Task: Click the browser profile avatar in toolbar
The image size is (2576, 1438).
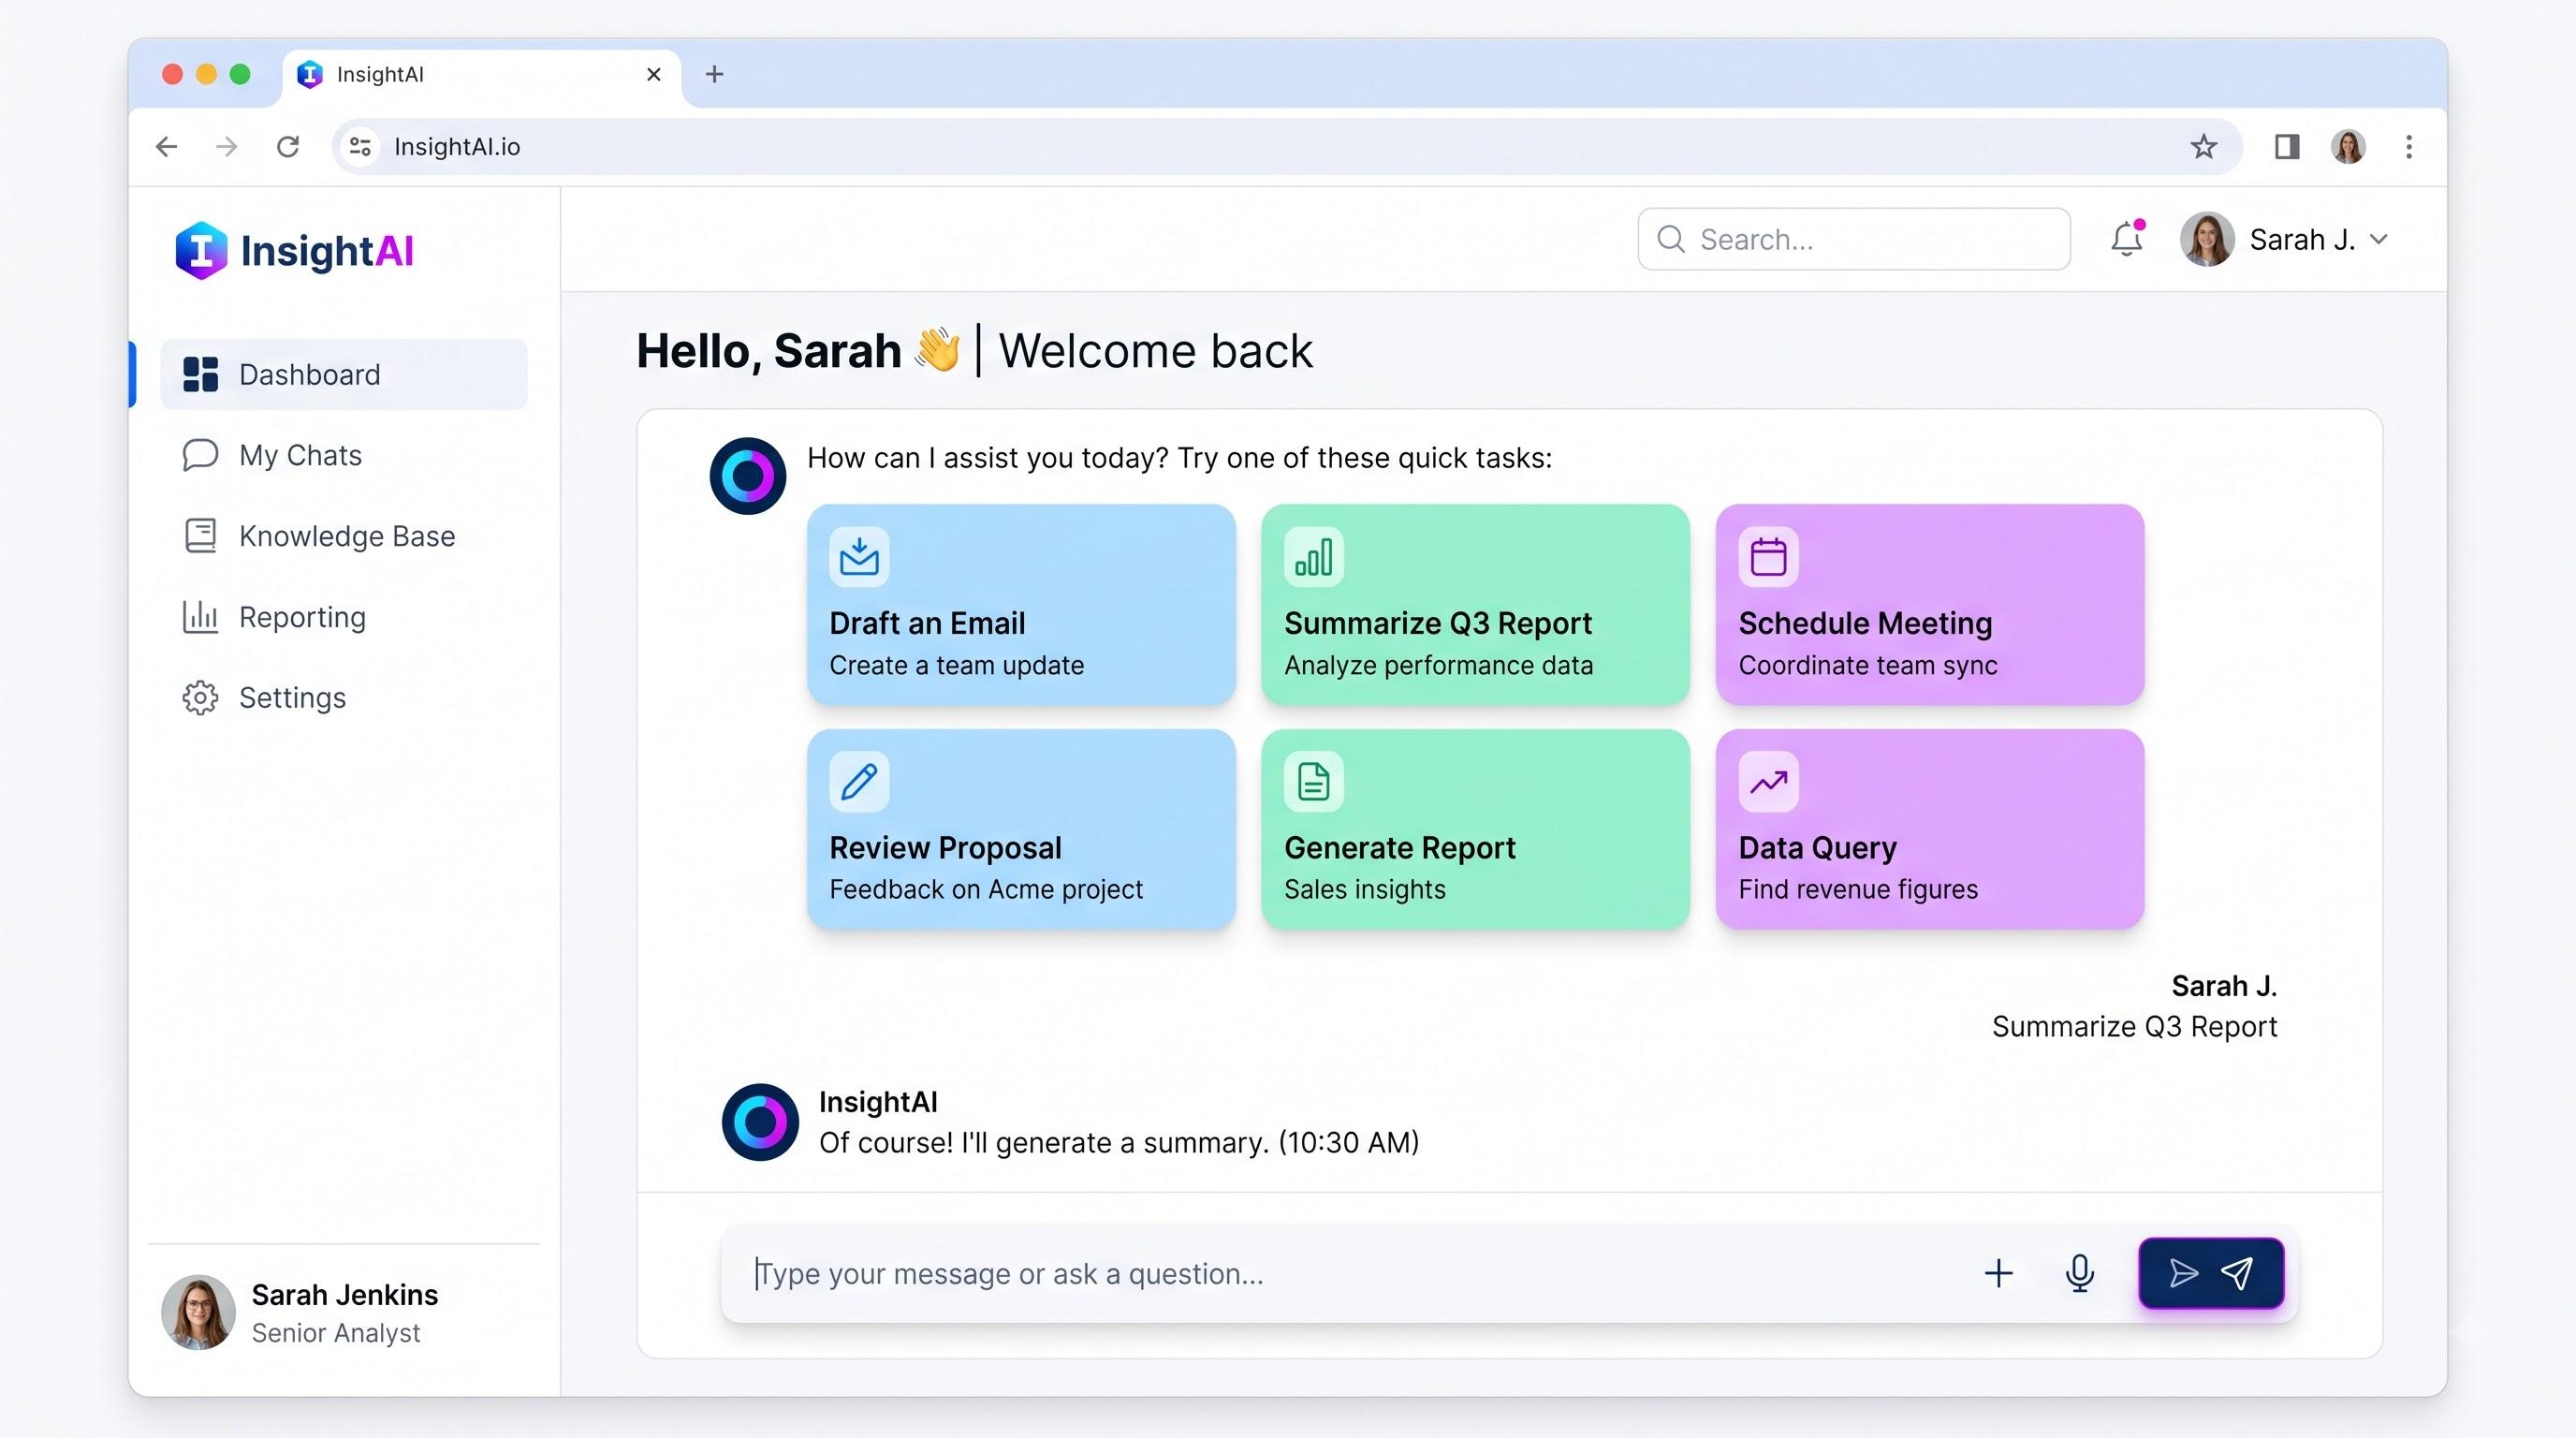Action: pos(2348,147)
